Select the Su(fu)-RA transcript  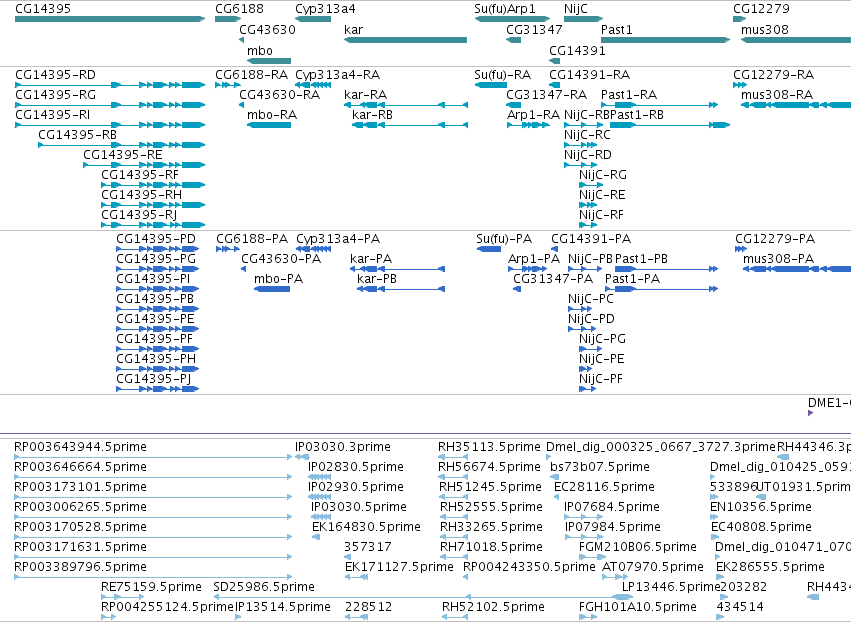491,85
